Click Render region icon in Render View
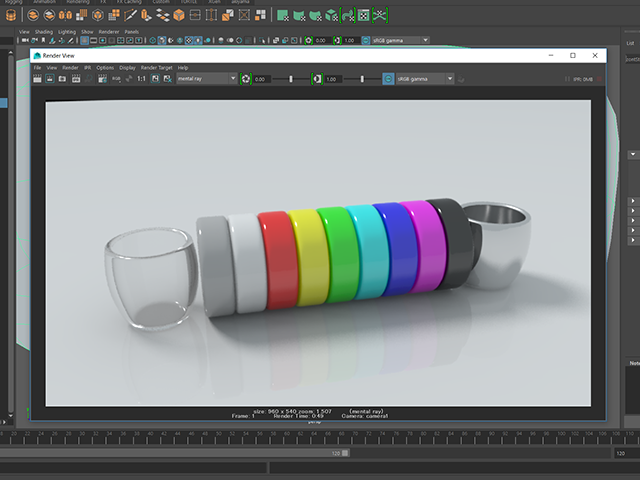640x480 pixels. pyautogui.click(x=50, y=79)
